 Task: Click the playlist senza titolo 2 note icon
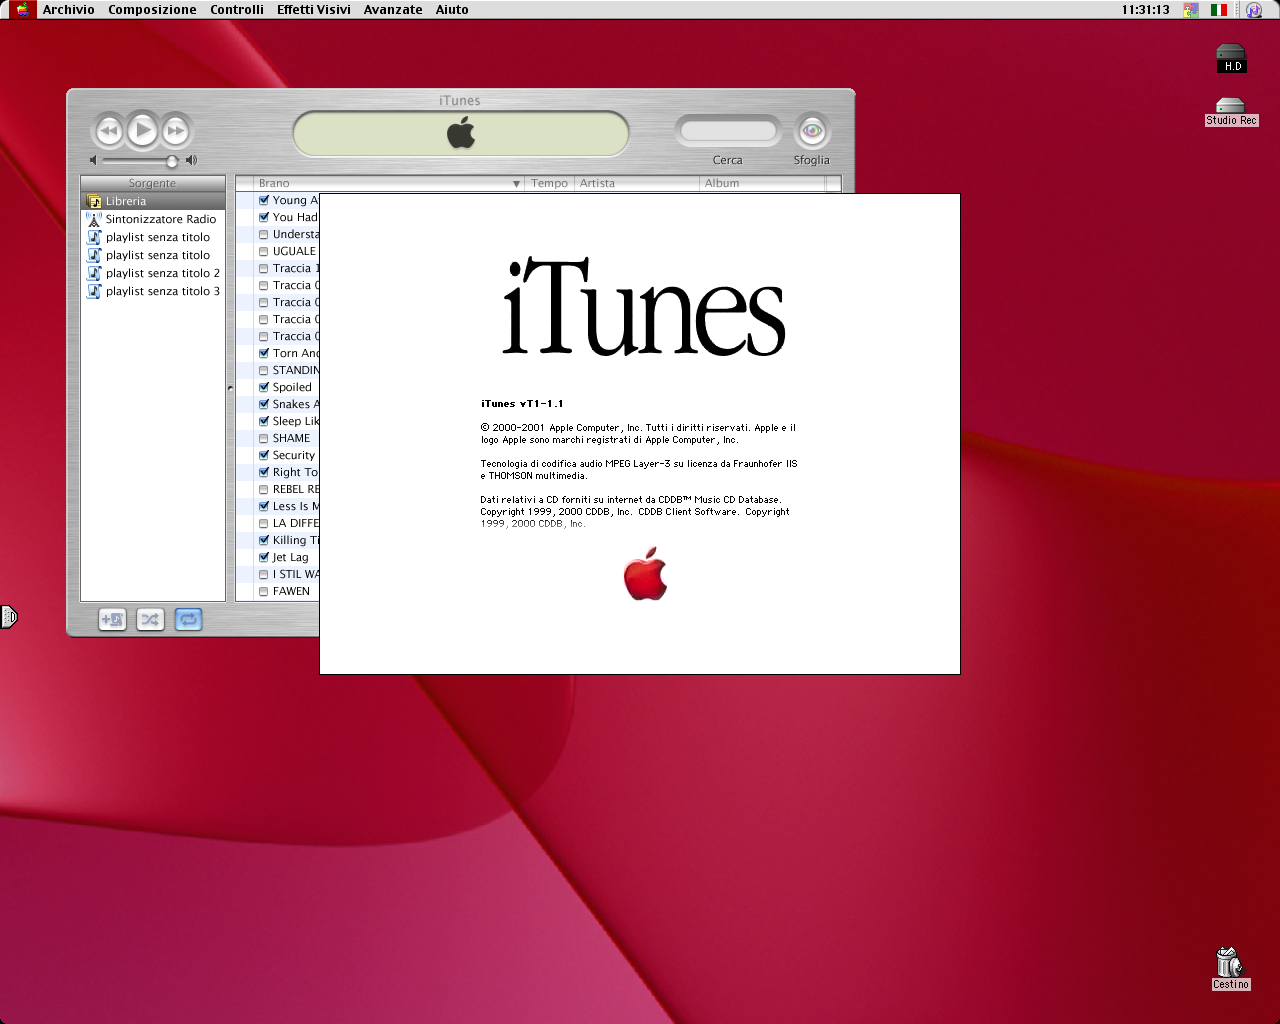pyautogui.click(x=94, y=273)
